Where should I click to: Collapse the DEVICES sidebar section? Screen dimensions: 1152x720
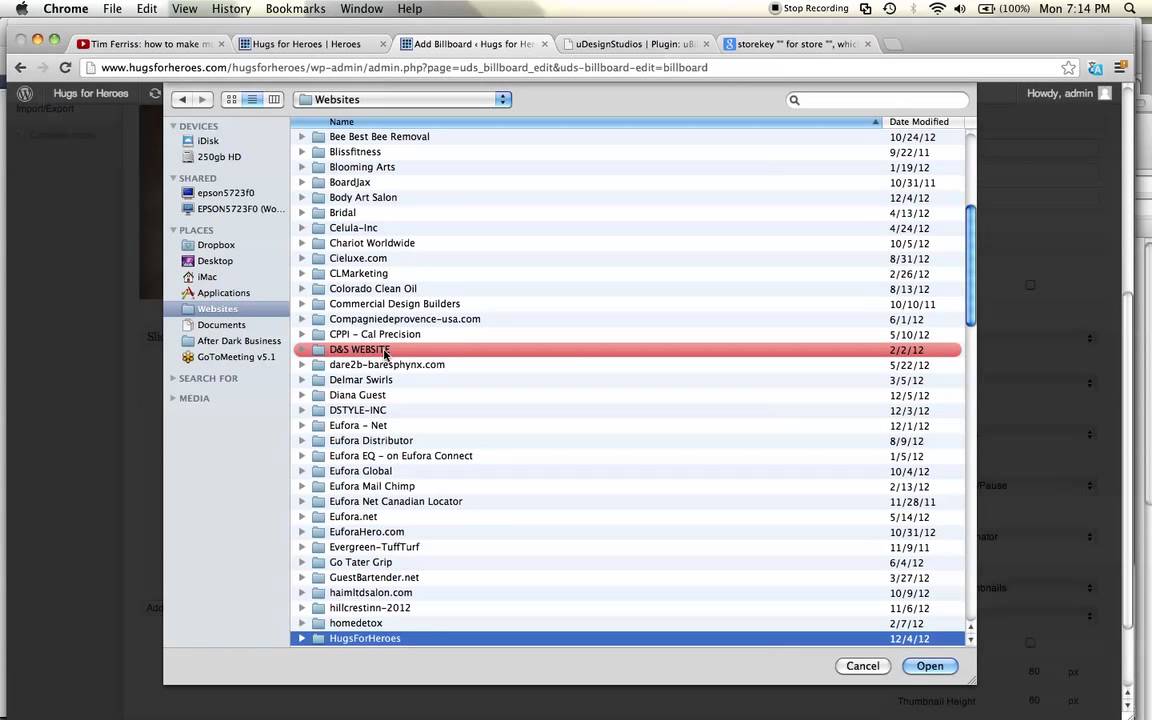(173, 126)
